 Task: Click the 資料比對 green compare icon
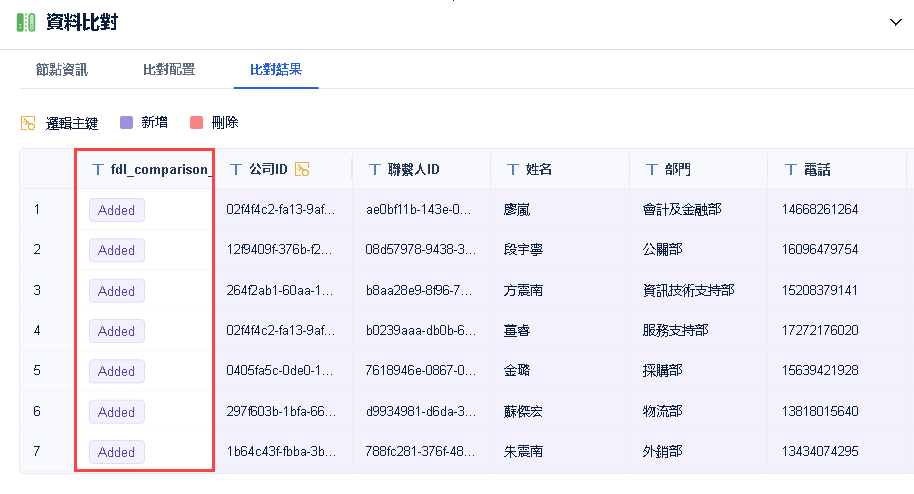[x=25, y=22]
